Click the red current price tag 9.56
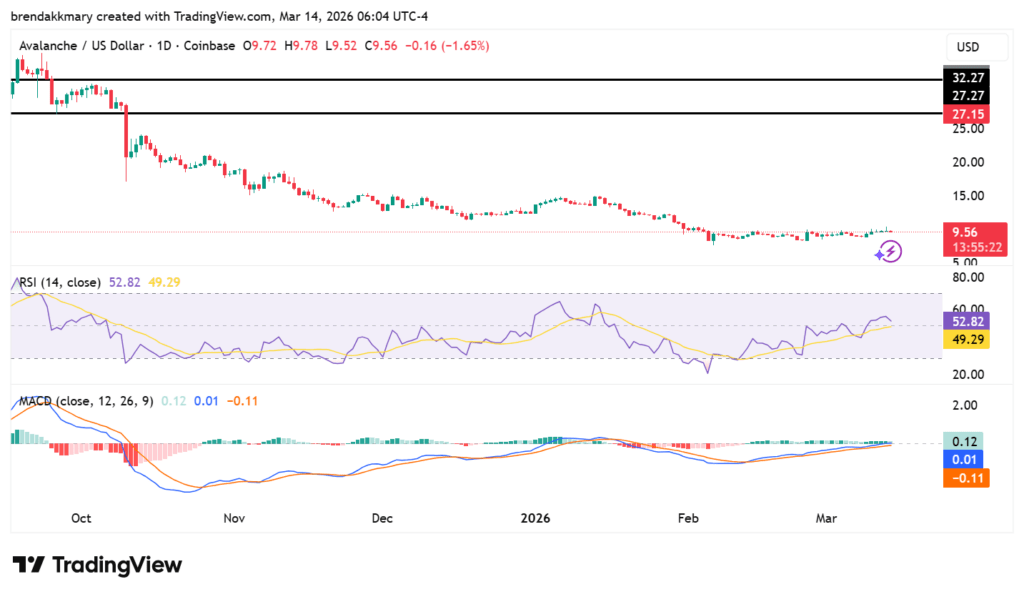Image resolution: width=1024 pixels, height=597 pixels. click(966, 231)
